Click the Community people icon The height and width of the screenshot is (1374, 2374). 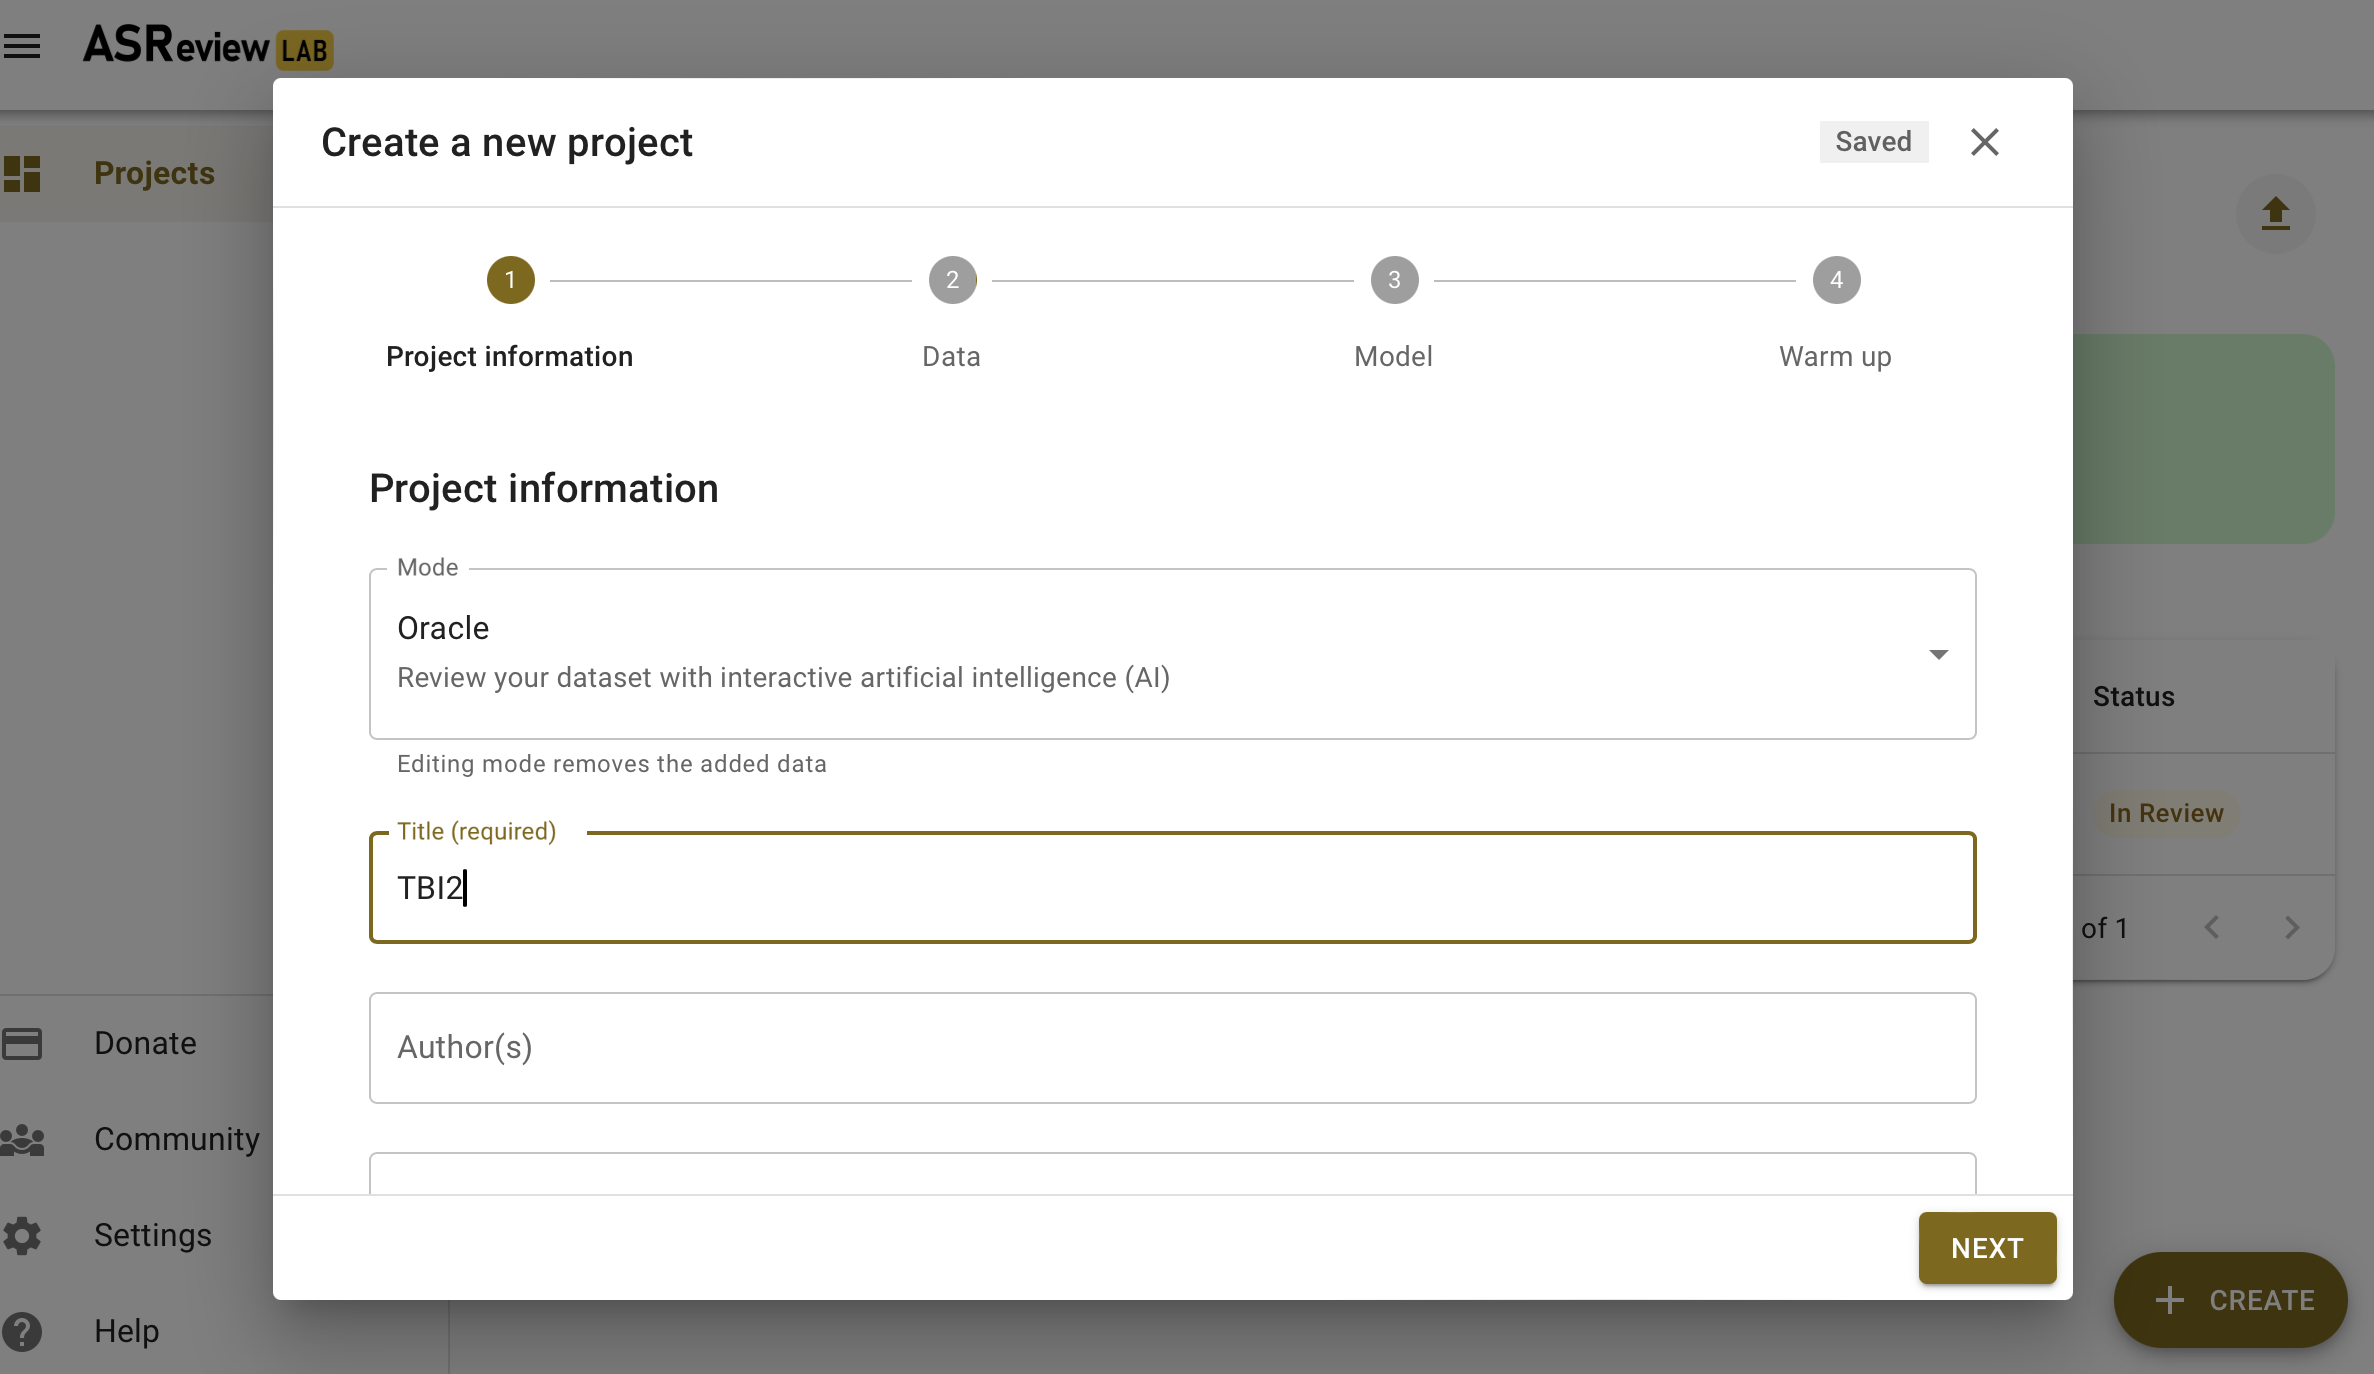22,1139
